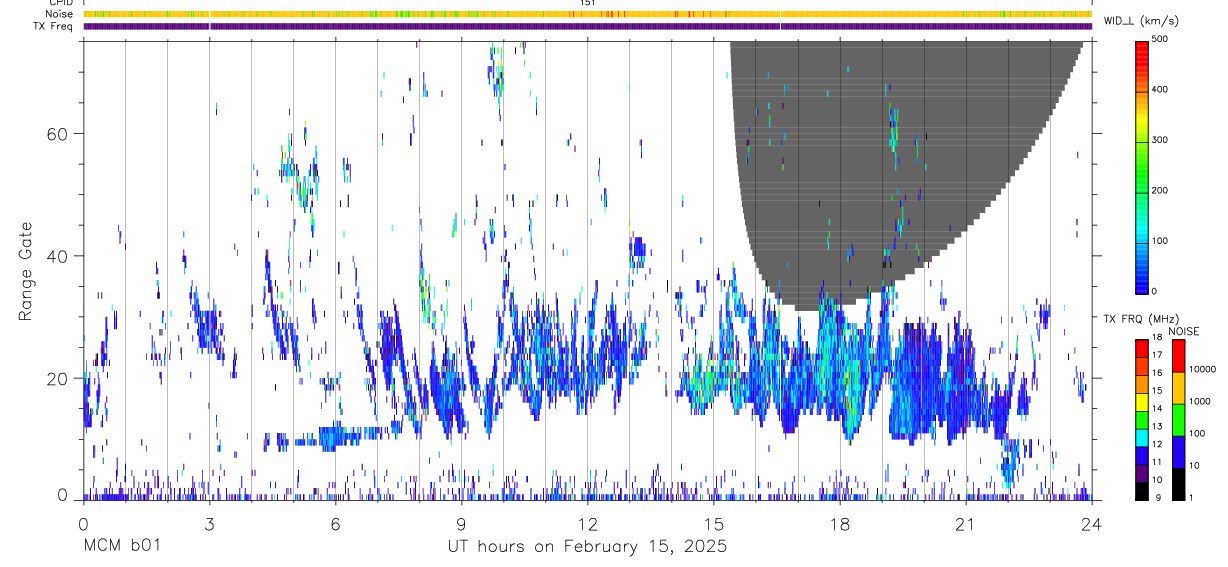
Task: Click the 'MCM b01' radar label
Action: (121, 546)
